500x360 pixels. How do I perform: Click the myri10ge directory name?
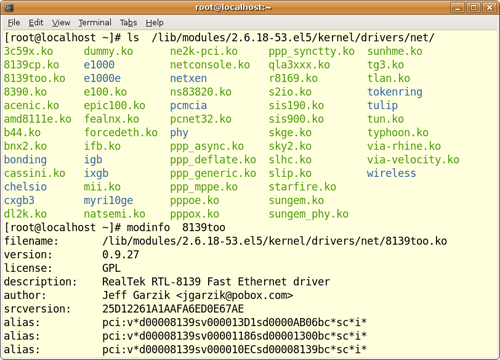coord(108,201)
